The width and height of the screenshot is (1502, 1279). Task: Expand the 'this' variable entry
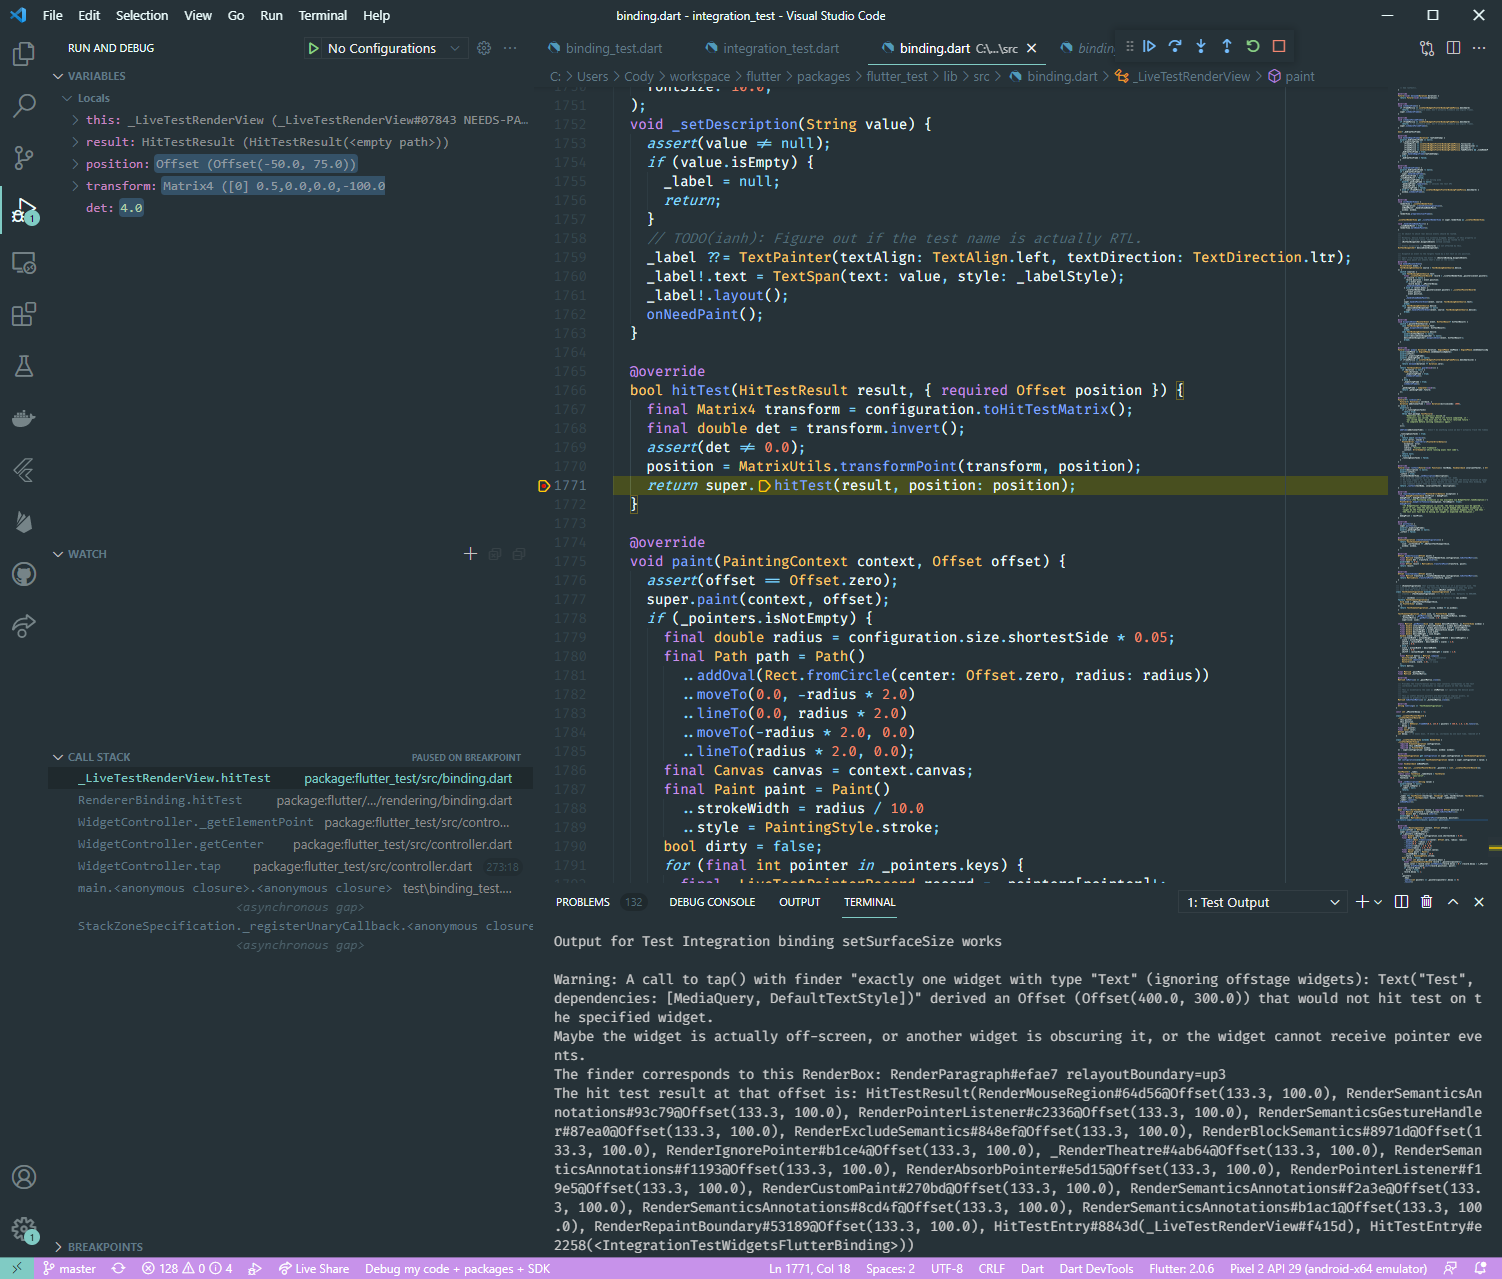[x=76, y=120]
